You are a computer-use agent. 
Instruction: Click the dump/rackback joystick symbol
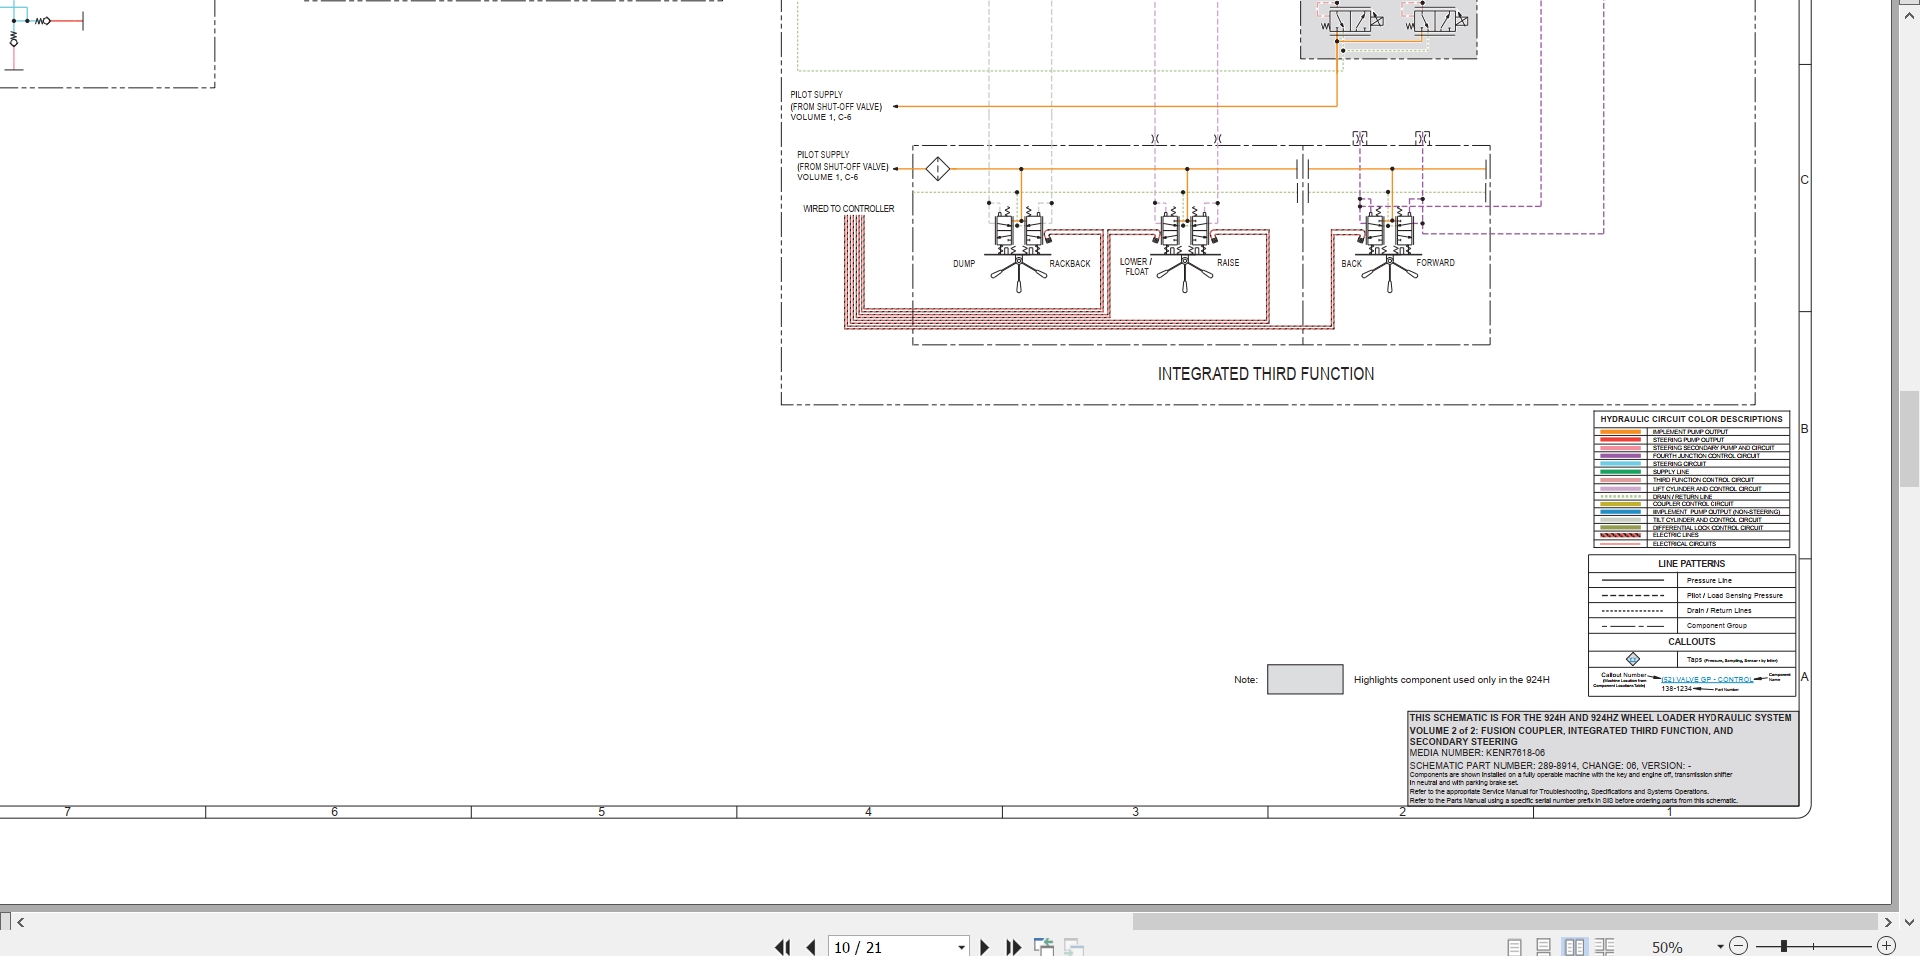pyautogui.click(x=1019, y=273)
